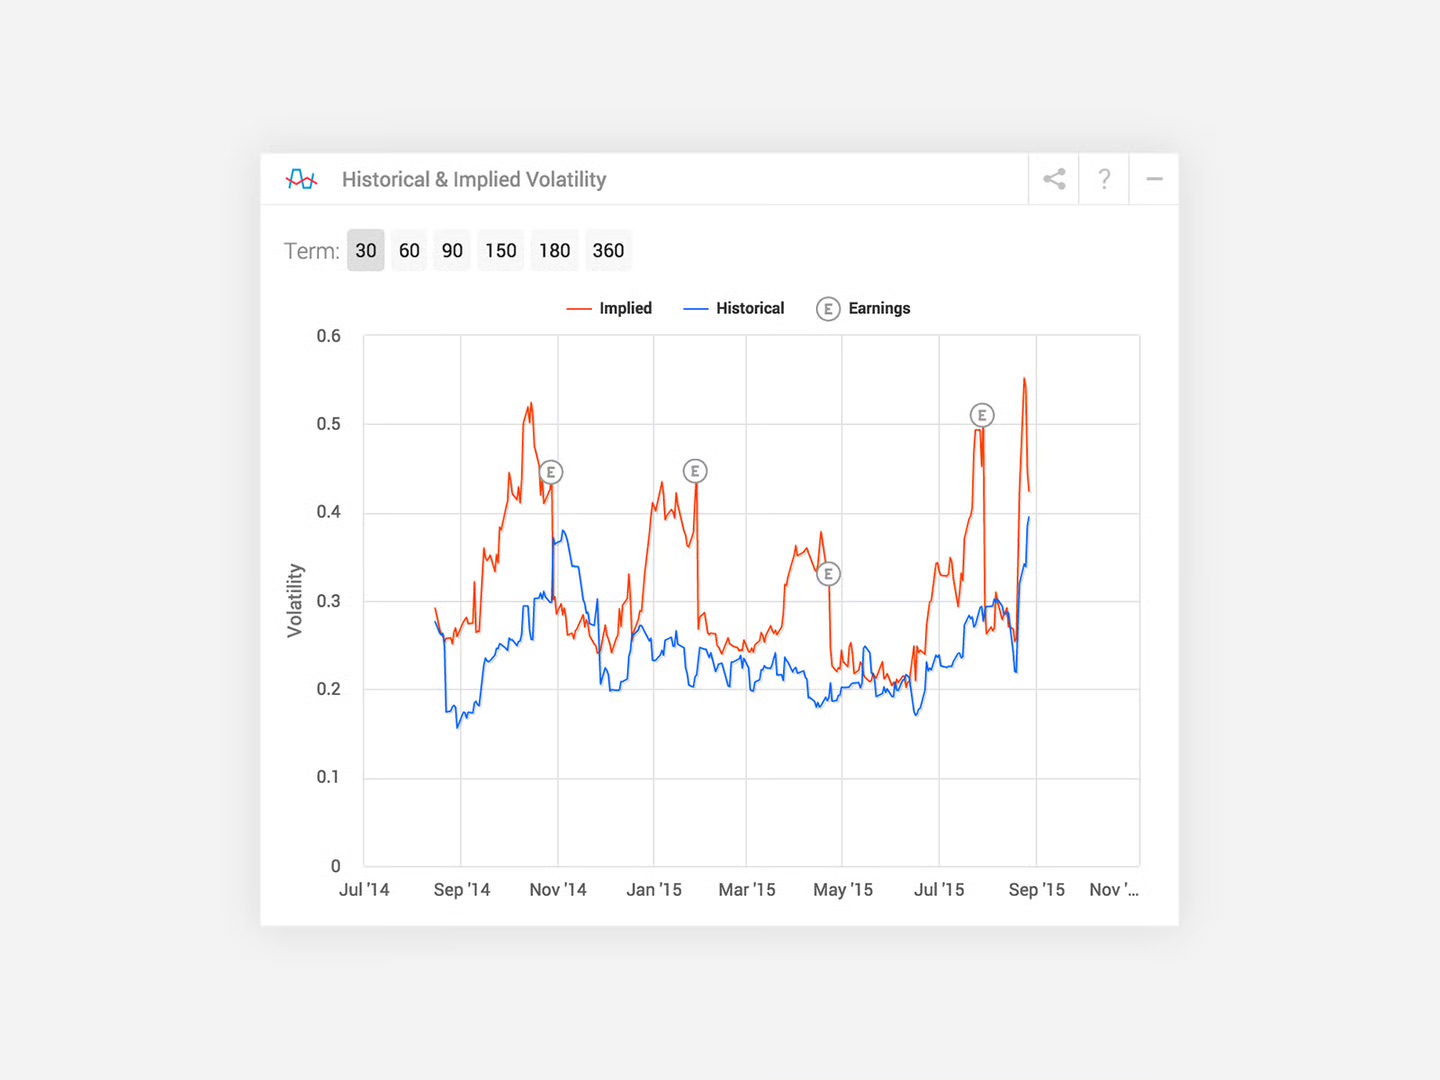Click the earnings marker near Feb '15
The width and height of the screenshot is (1440, 1080).
pos(695,471)
